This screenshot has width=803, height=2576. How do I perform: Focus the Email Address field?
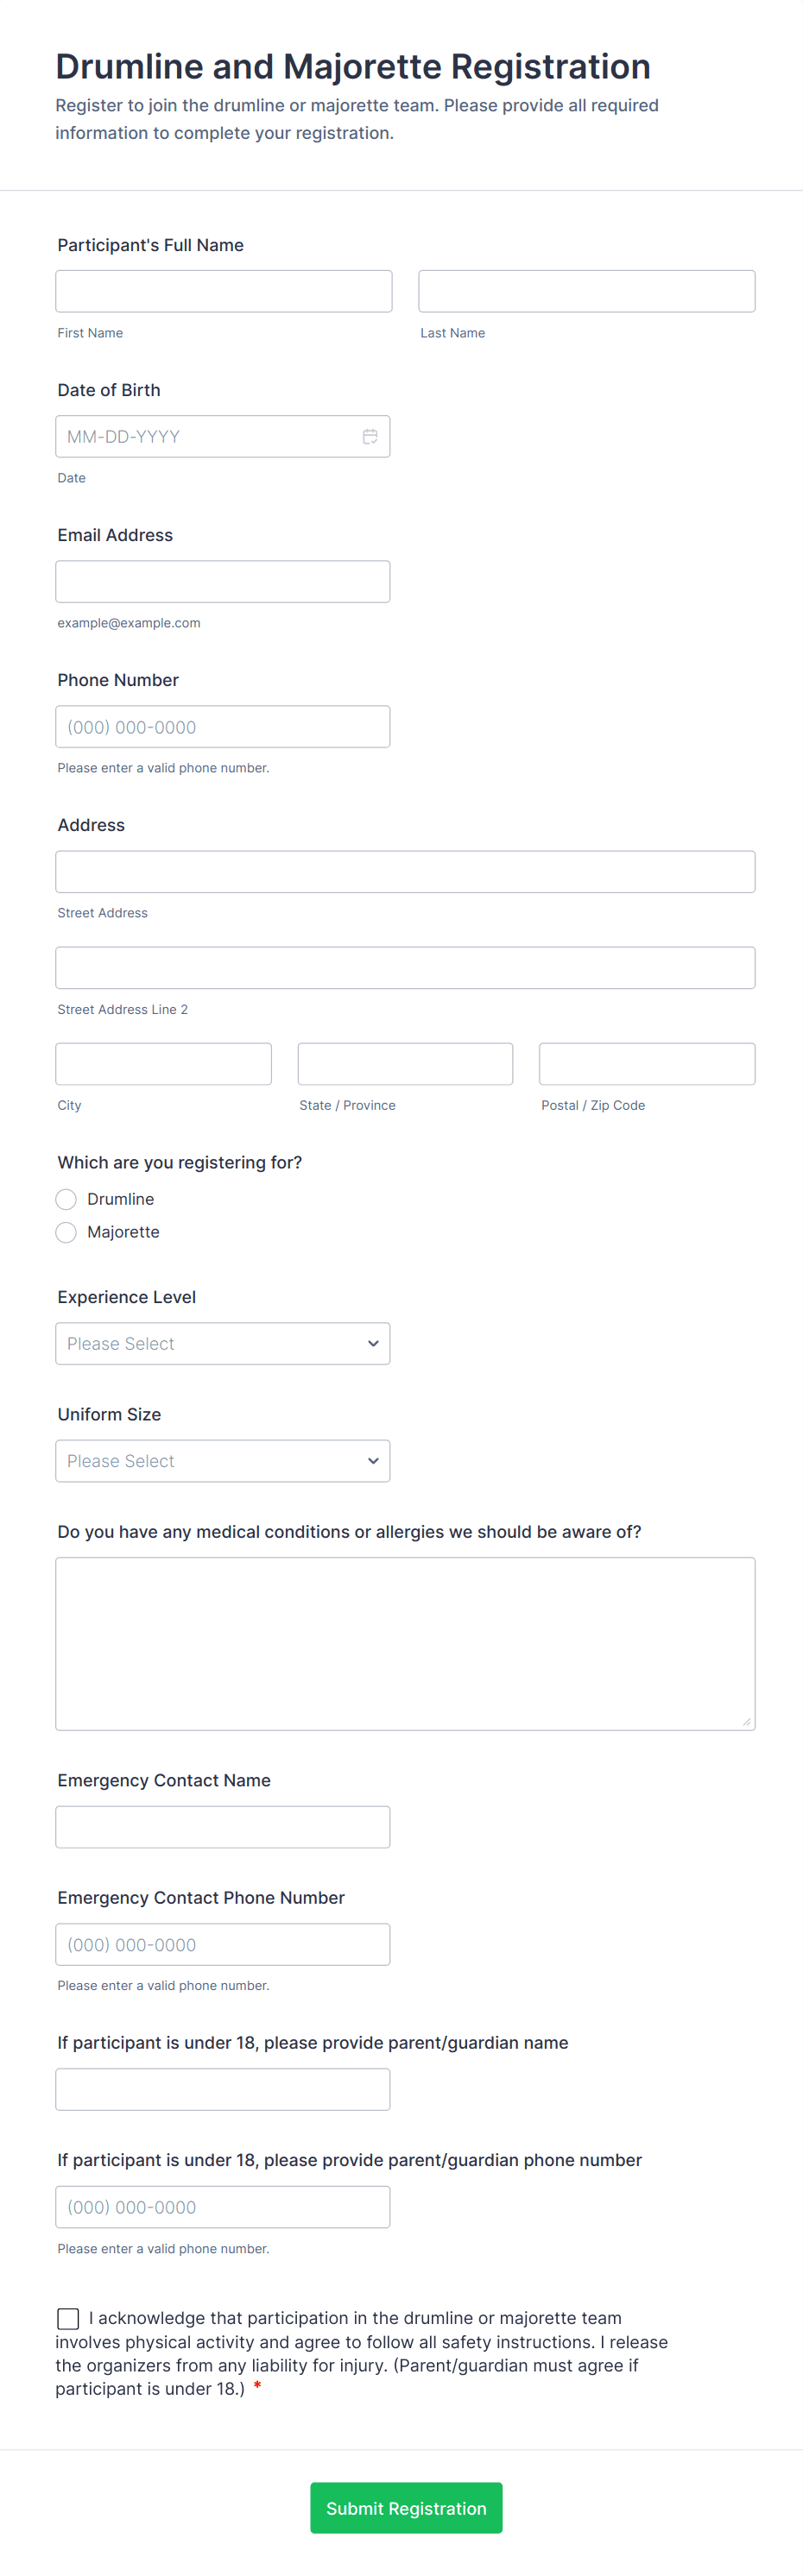click(x=222, y=581)
